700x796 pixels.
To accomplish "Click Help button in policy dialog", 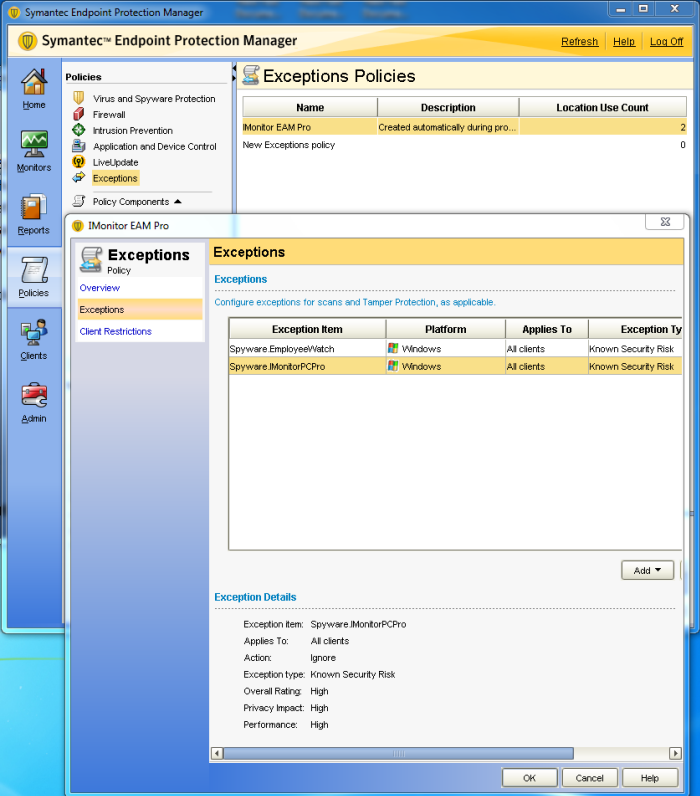I will point(650,778).
